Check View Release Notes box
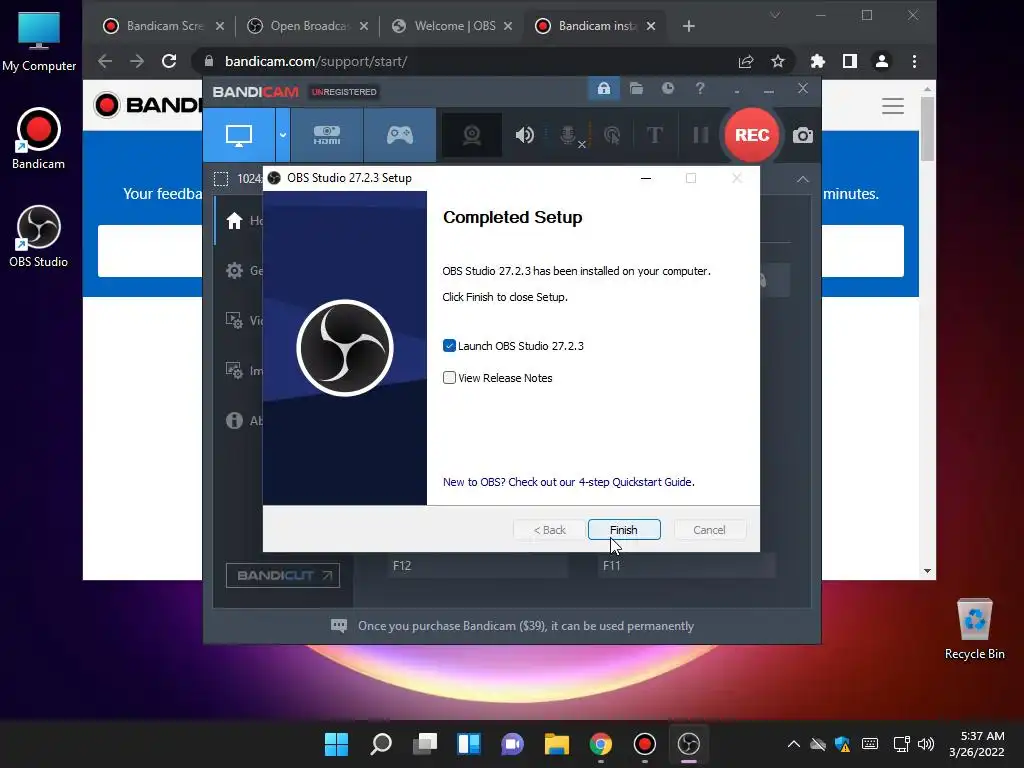The image size is (1024, 768). coord(449,377)
